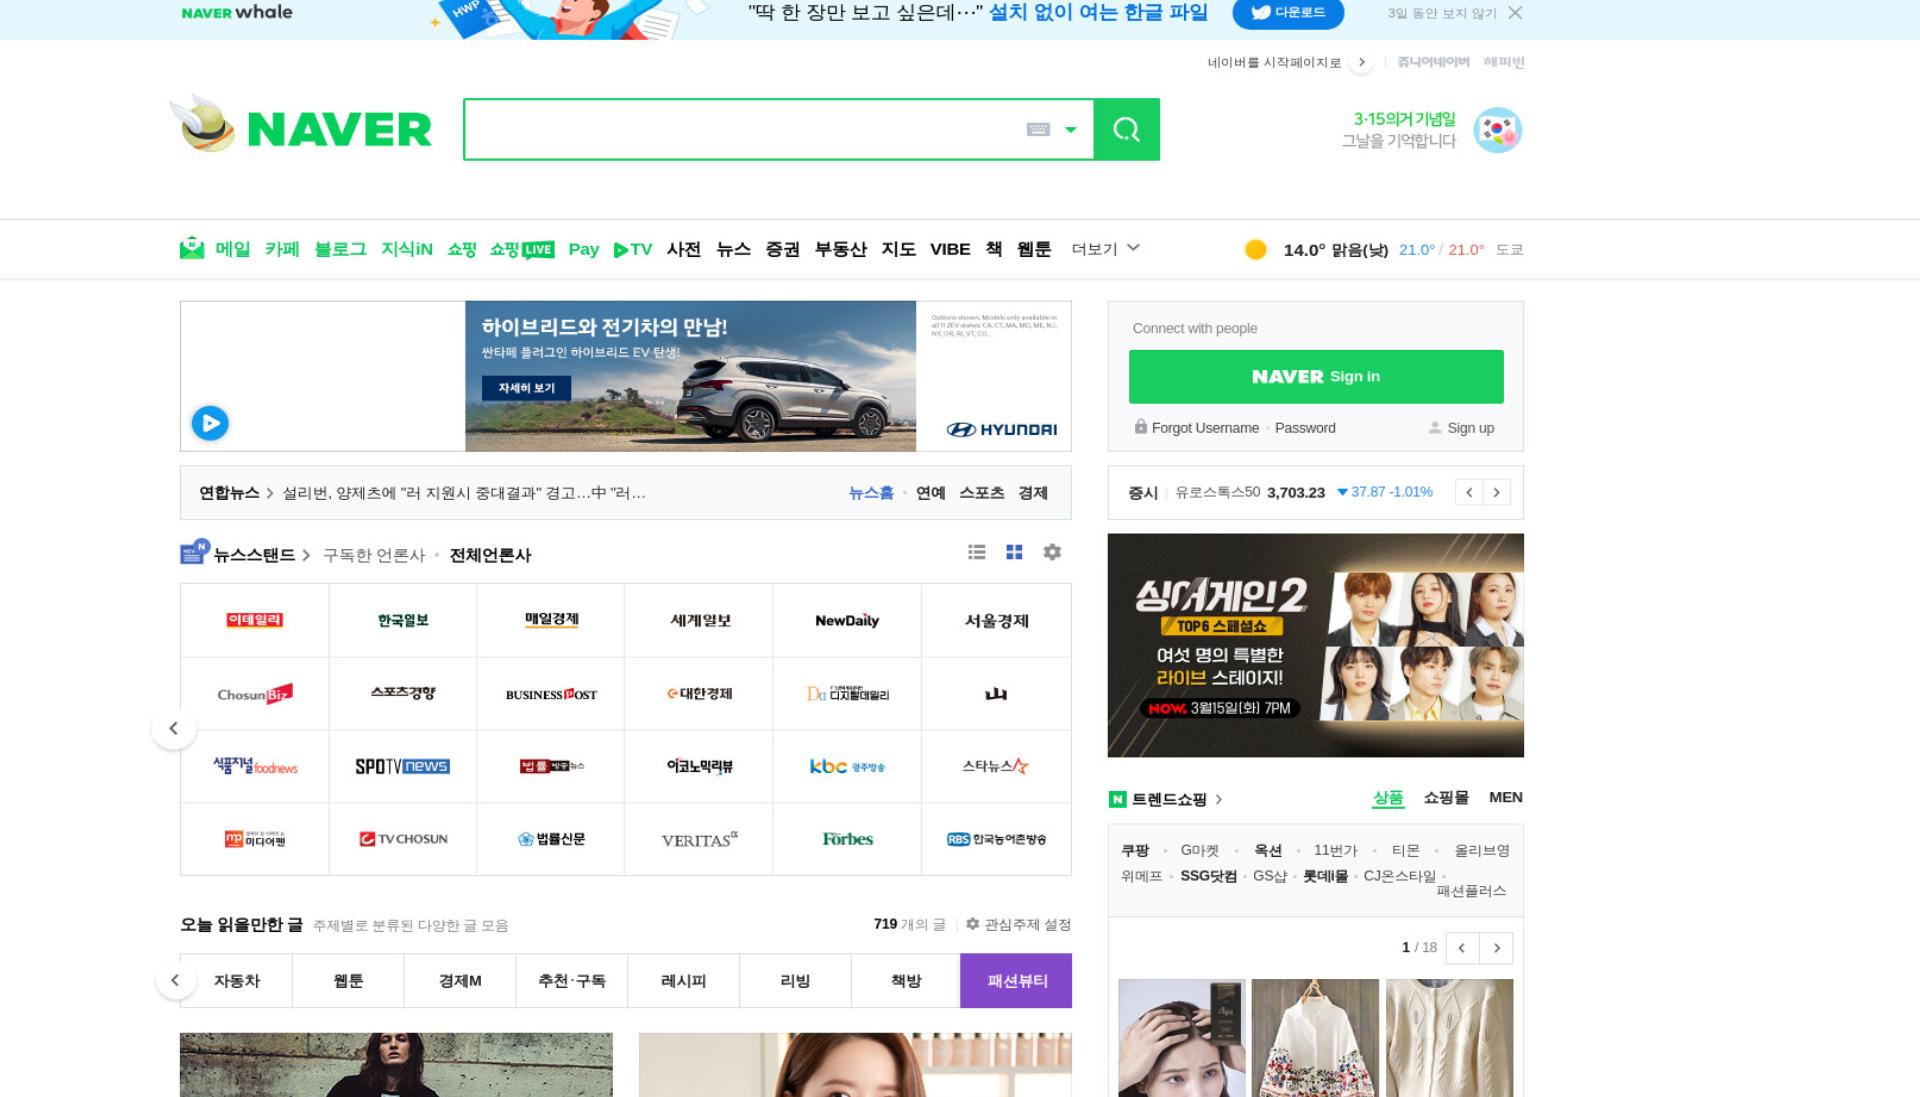
Task: Play the Hyundai ad video button
Action: click(210, 423)
